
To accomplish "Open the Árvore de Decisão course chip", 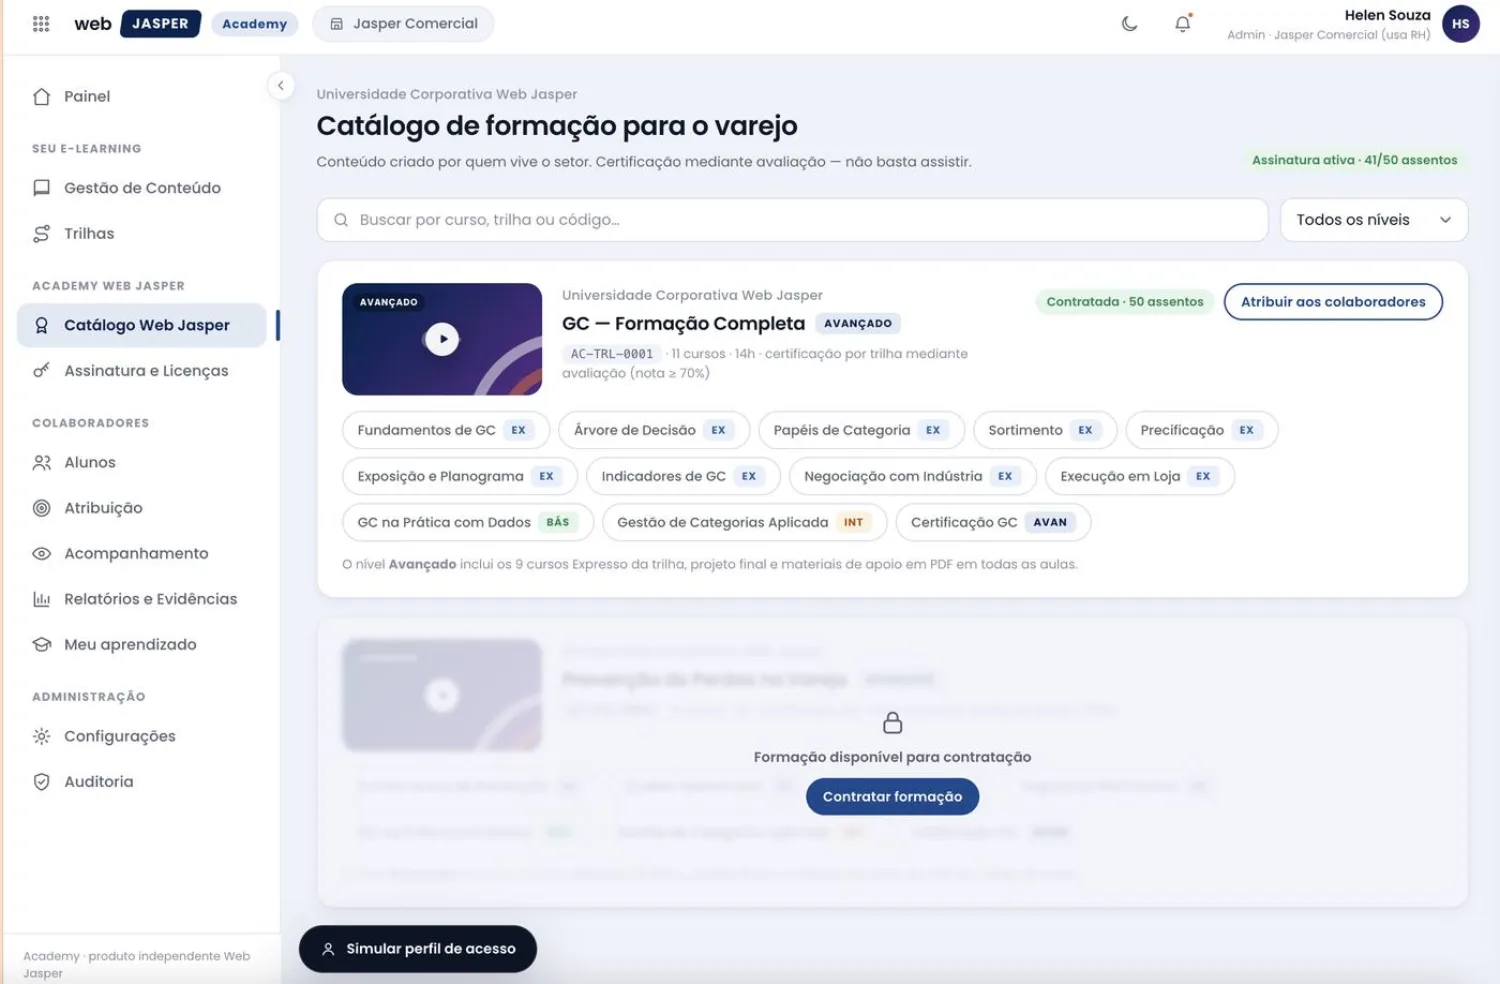I will pyautogui.click(x=654, y=430).
